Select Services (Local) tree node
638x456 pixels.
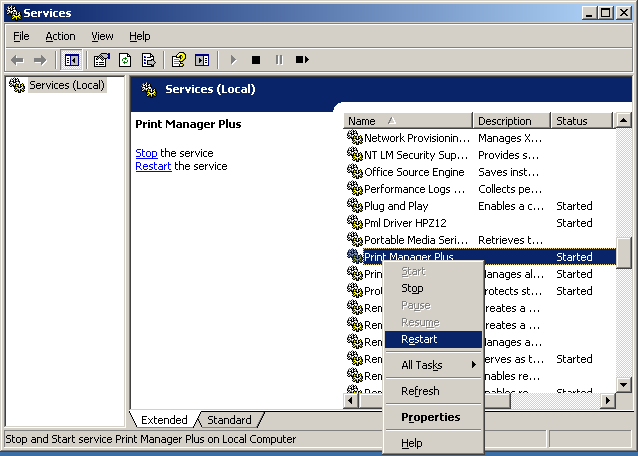click(x=66, y=85)
